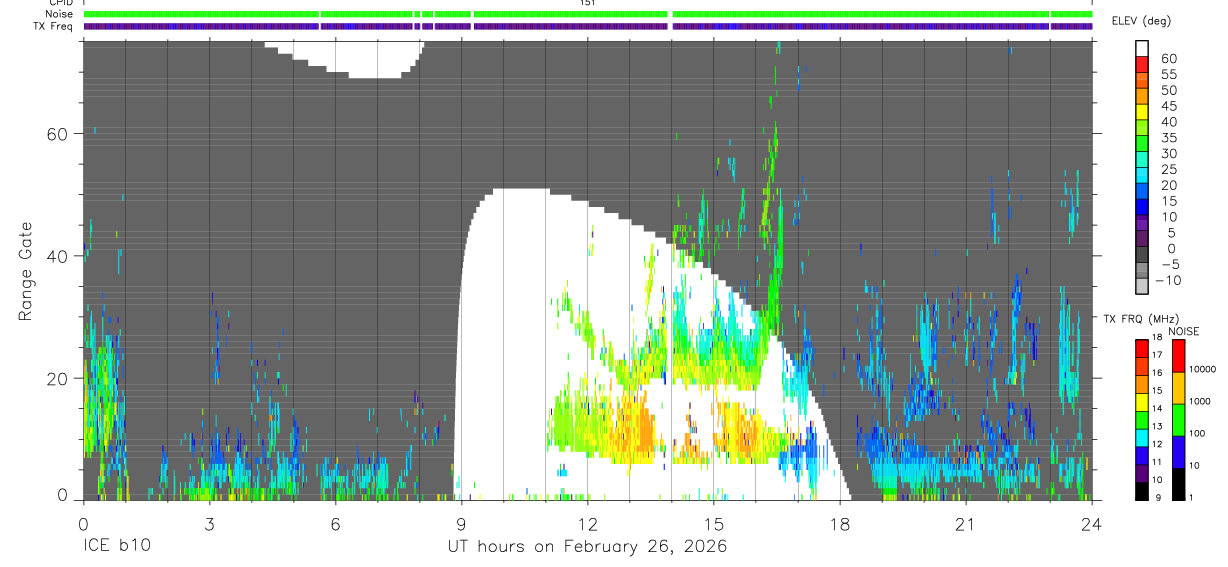Click the '24' hour tick on the time axis
1228x567 pixels.
pyautogui.click(x=1092, y=524)
